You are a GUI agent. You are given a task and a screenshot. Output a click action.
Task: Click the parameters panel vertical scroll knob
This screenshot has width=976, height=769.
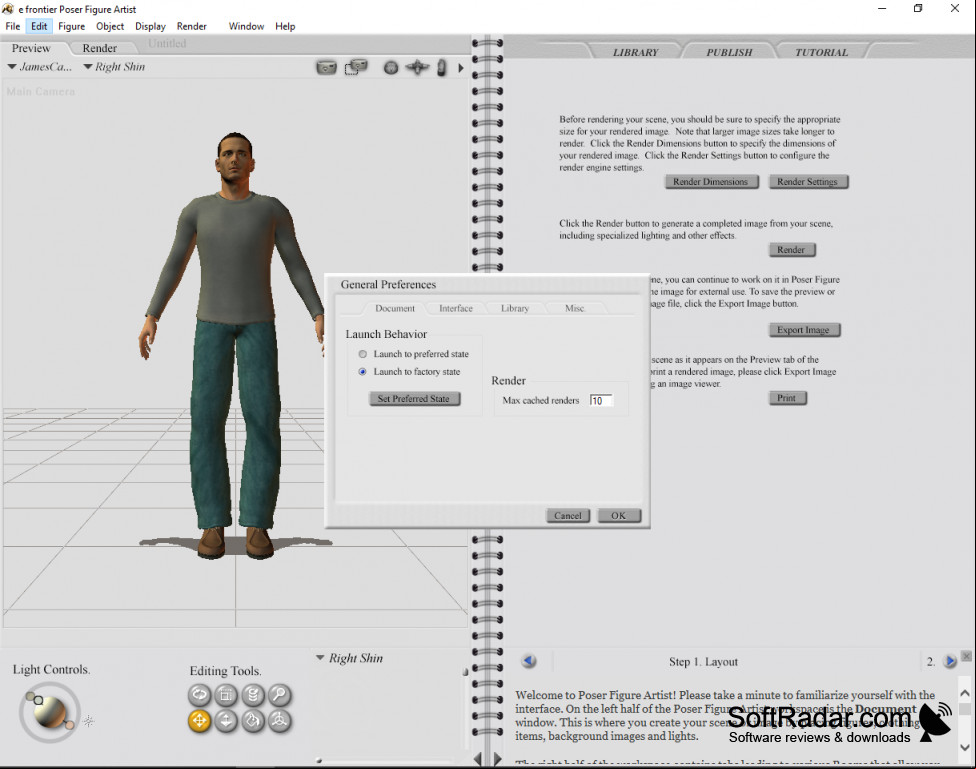tap(465, 672)
